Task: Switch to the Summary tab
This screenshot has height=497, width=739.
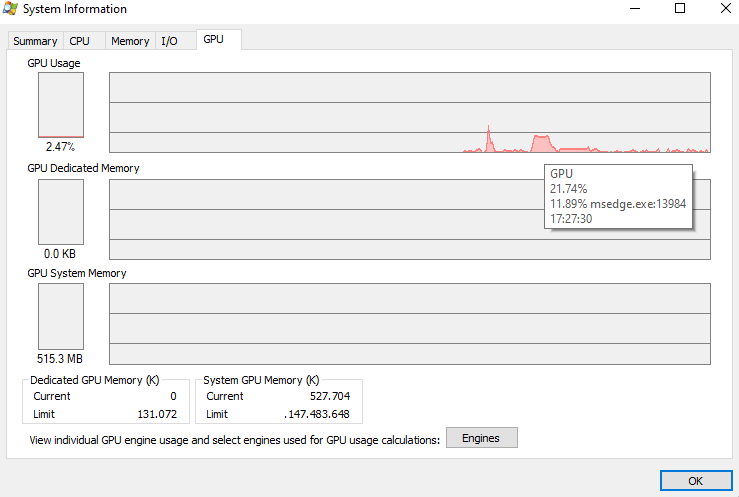Action: click(x=35, y=41)
